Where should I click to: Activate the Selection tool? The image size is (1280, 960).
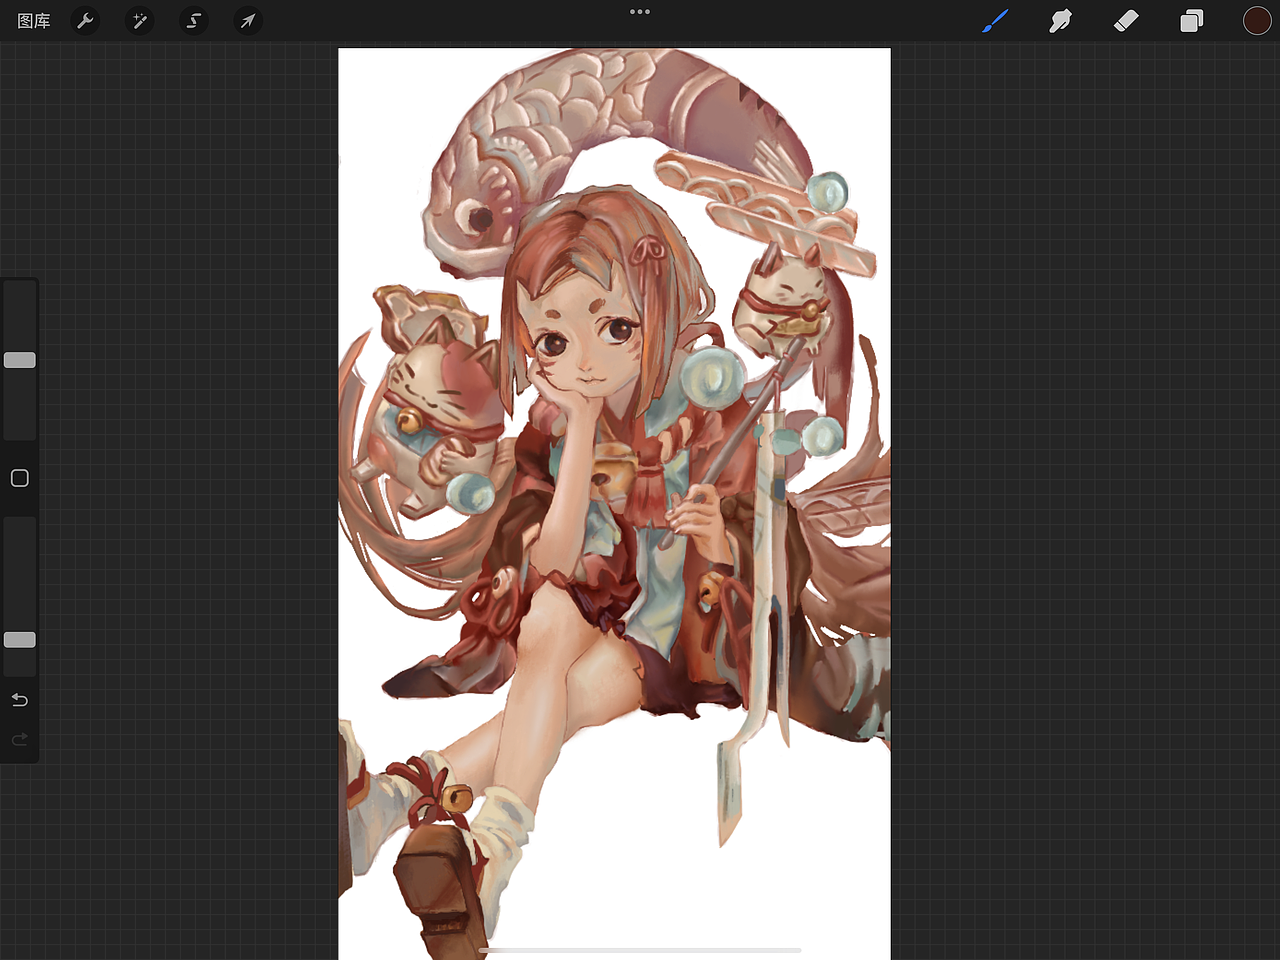(194, 21)
